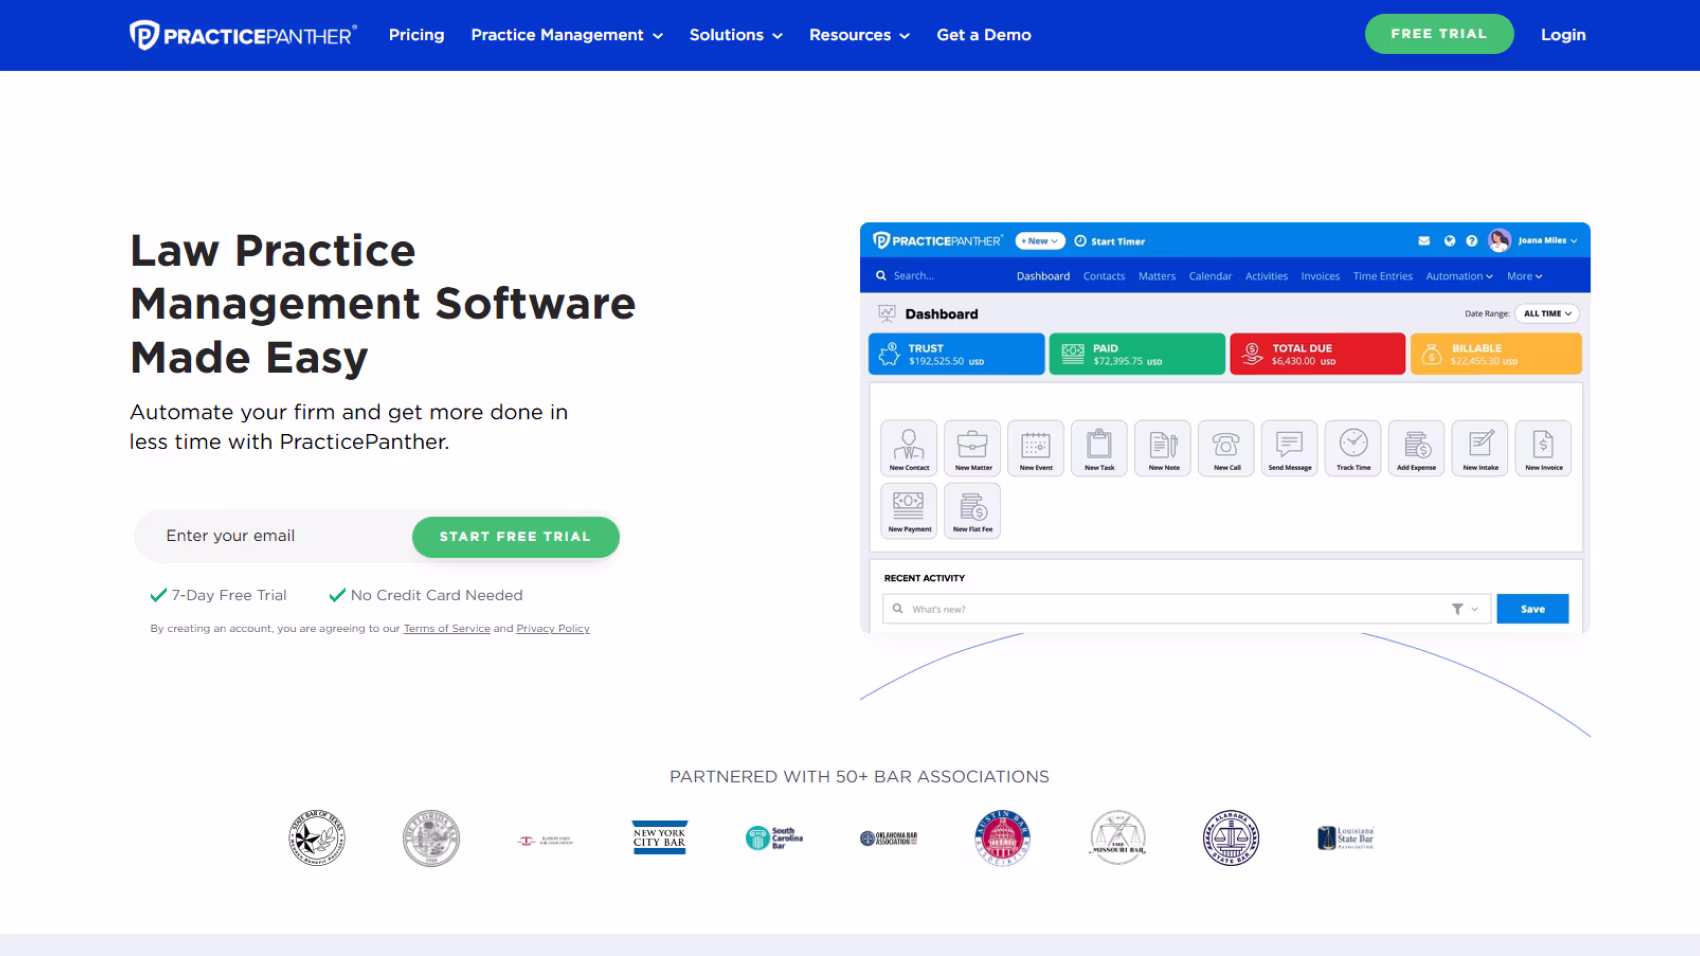Click the New Intake form icon

pos(1480,447)
